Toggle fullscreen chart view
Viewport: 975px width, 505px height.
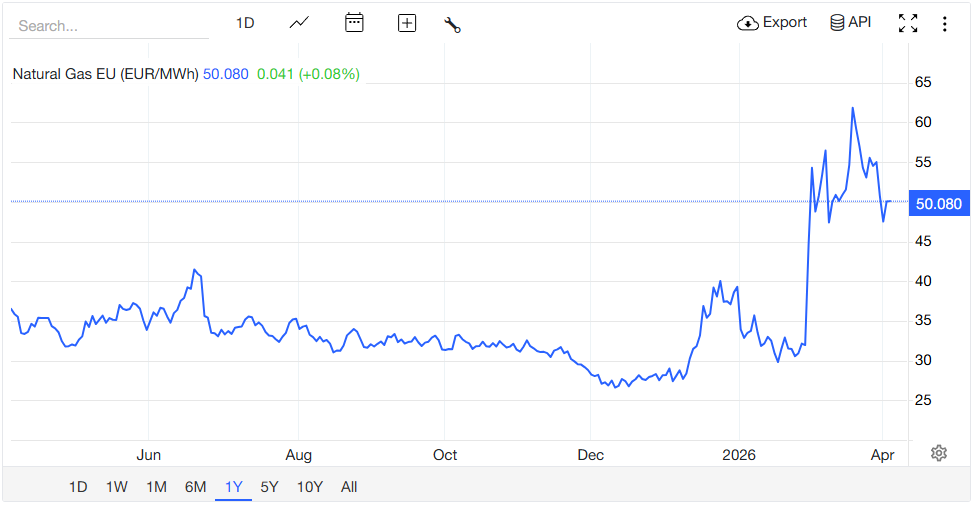click(x=908, y=23)
